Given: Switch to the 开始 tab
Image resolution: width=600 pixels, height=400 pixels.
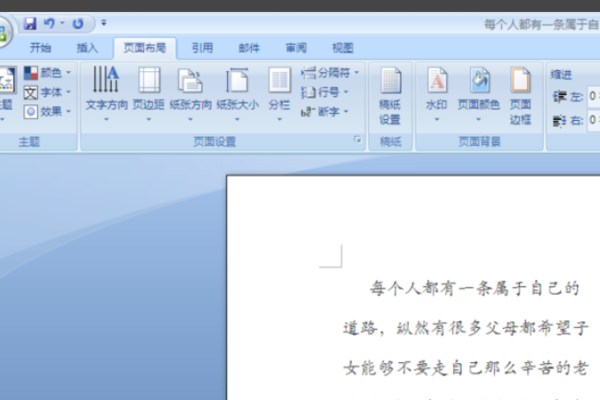Looking at the screenshot, I should tap(41, 48).
